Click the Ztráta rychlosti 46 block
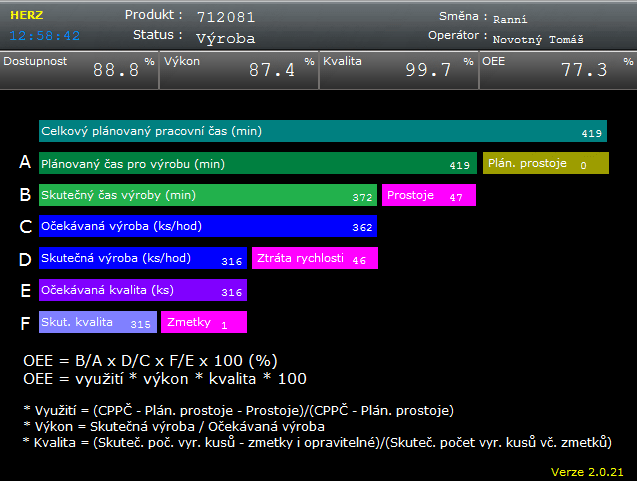Viewport: 637px width, 481px height. (314, 259)
